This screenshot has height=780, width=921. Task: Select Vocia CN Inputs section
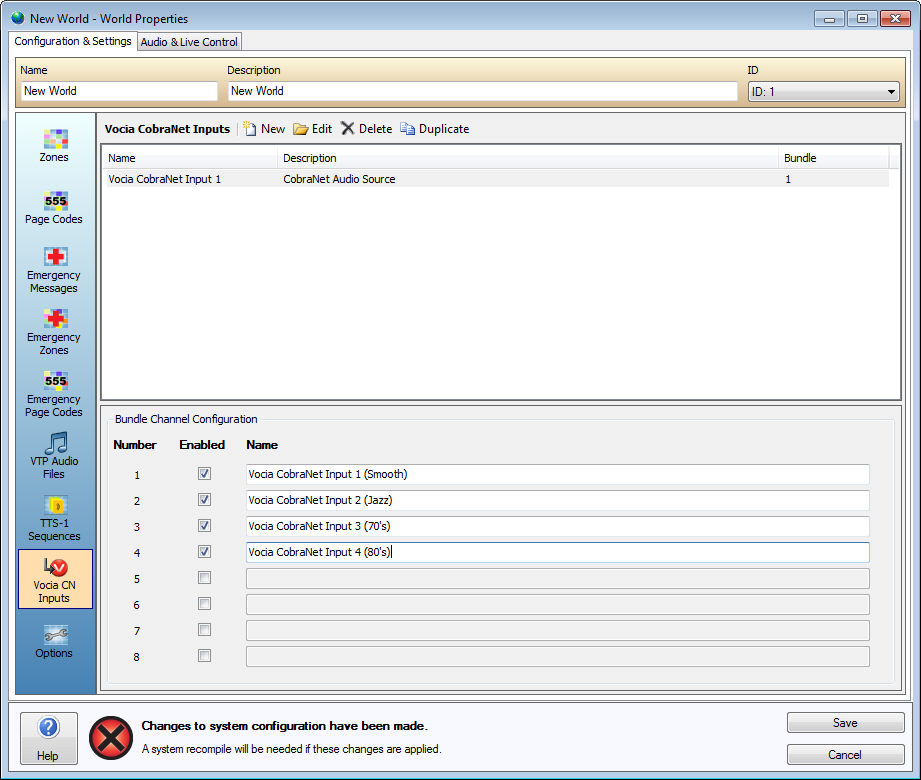point(55,579)
